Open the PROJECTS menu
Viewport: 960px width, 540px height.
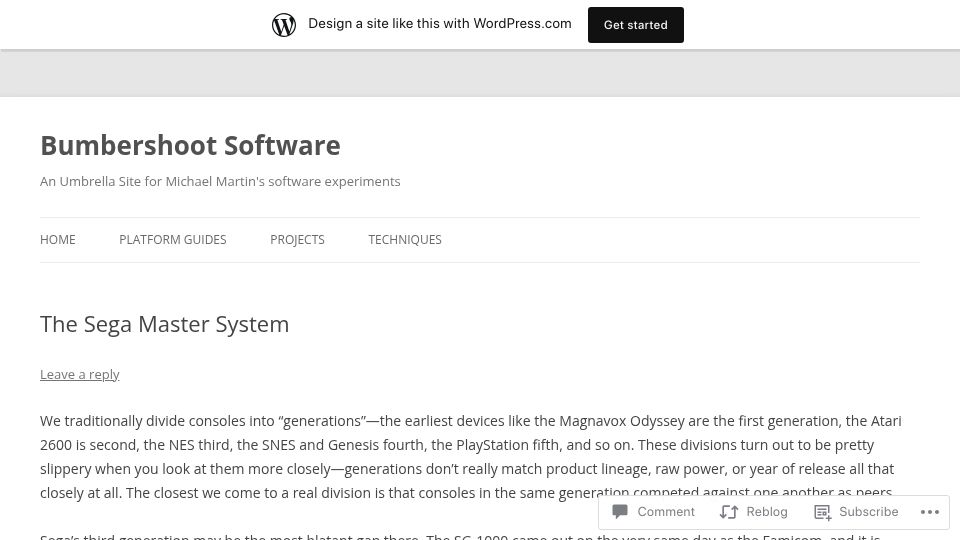[x=297, y=239]
